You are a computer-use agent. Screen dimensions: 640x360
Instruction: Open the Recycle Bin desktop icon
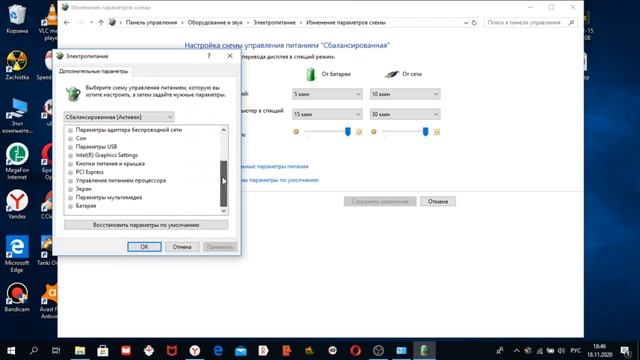(x=17, y=18)
